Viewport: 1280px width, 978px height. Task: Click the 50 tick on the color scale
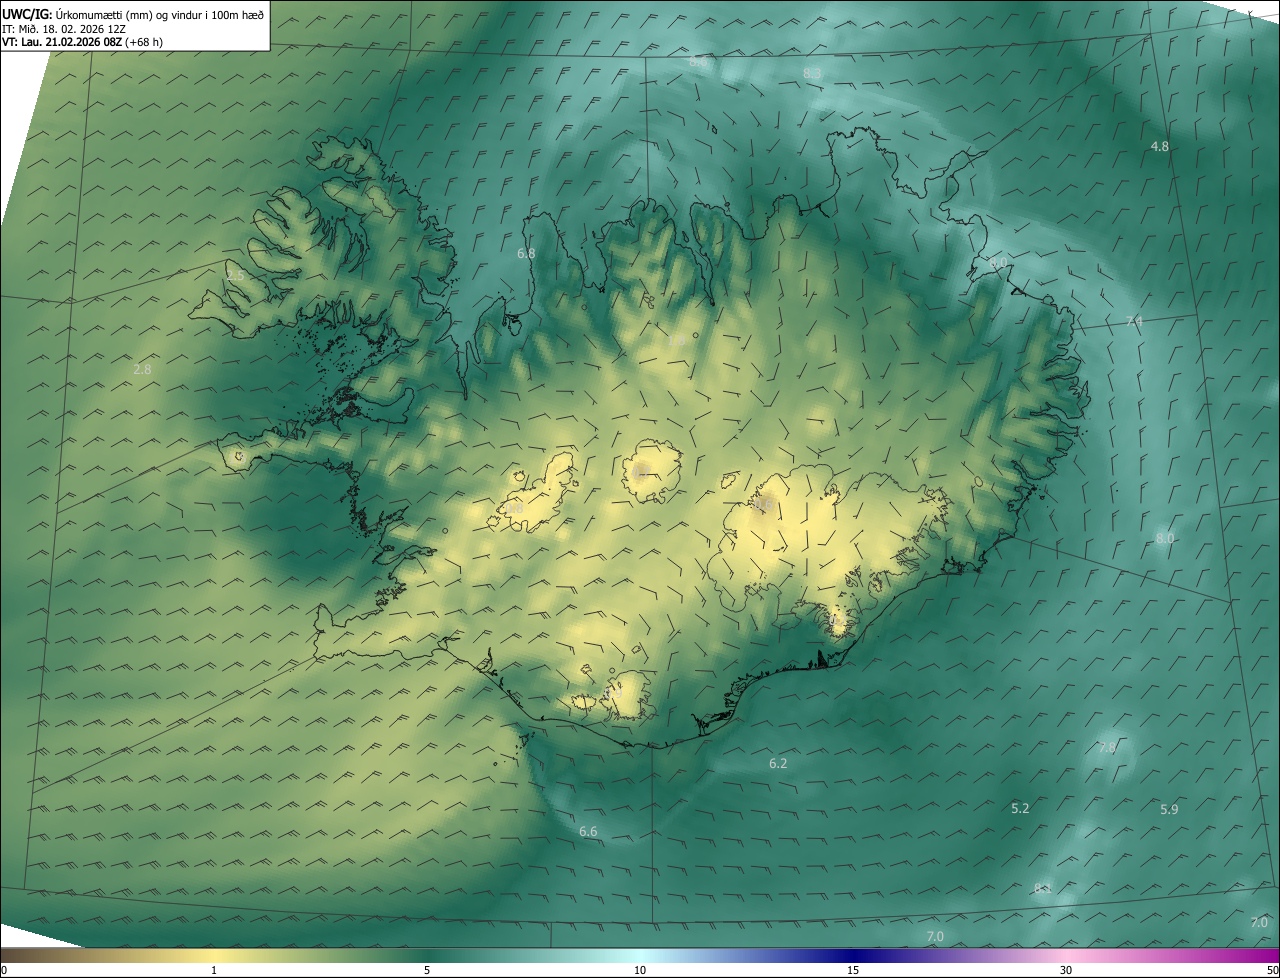tap(1272, 970)
